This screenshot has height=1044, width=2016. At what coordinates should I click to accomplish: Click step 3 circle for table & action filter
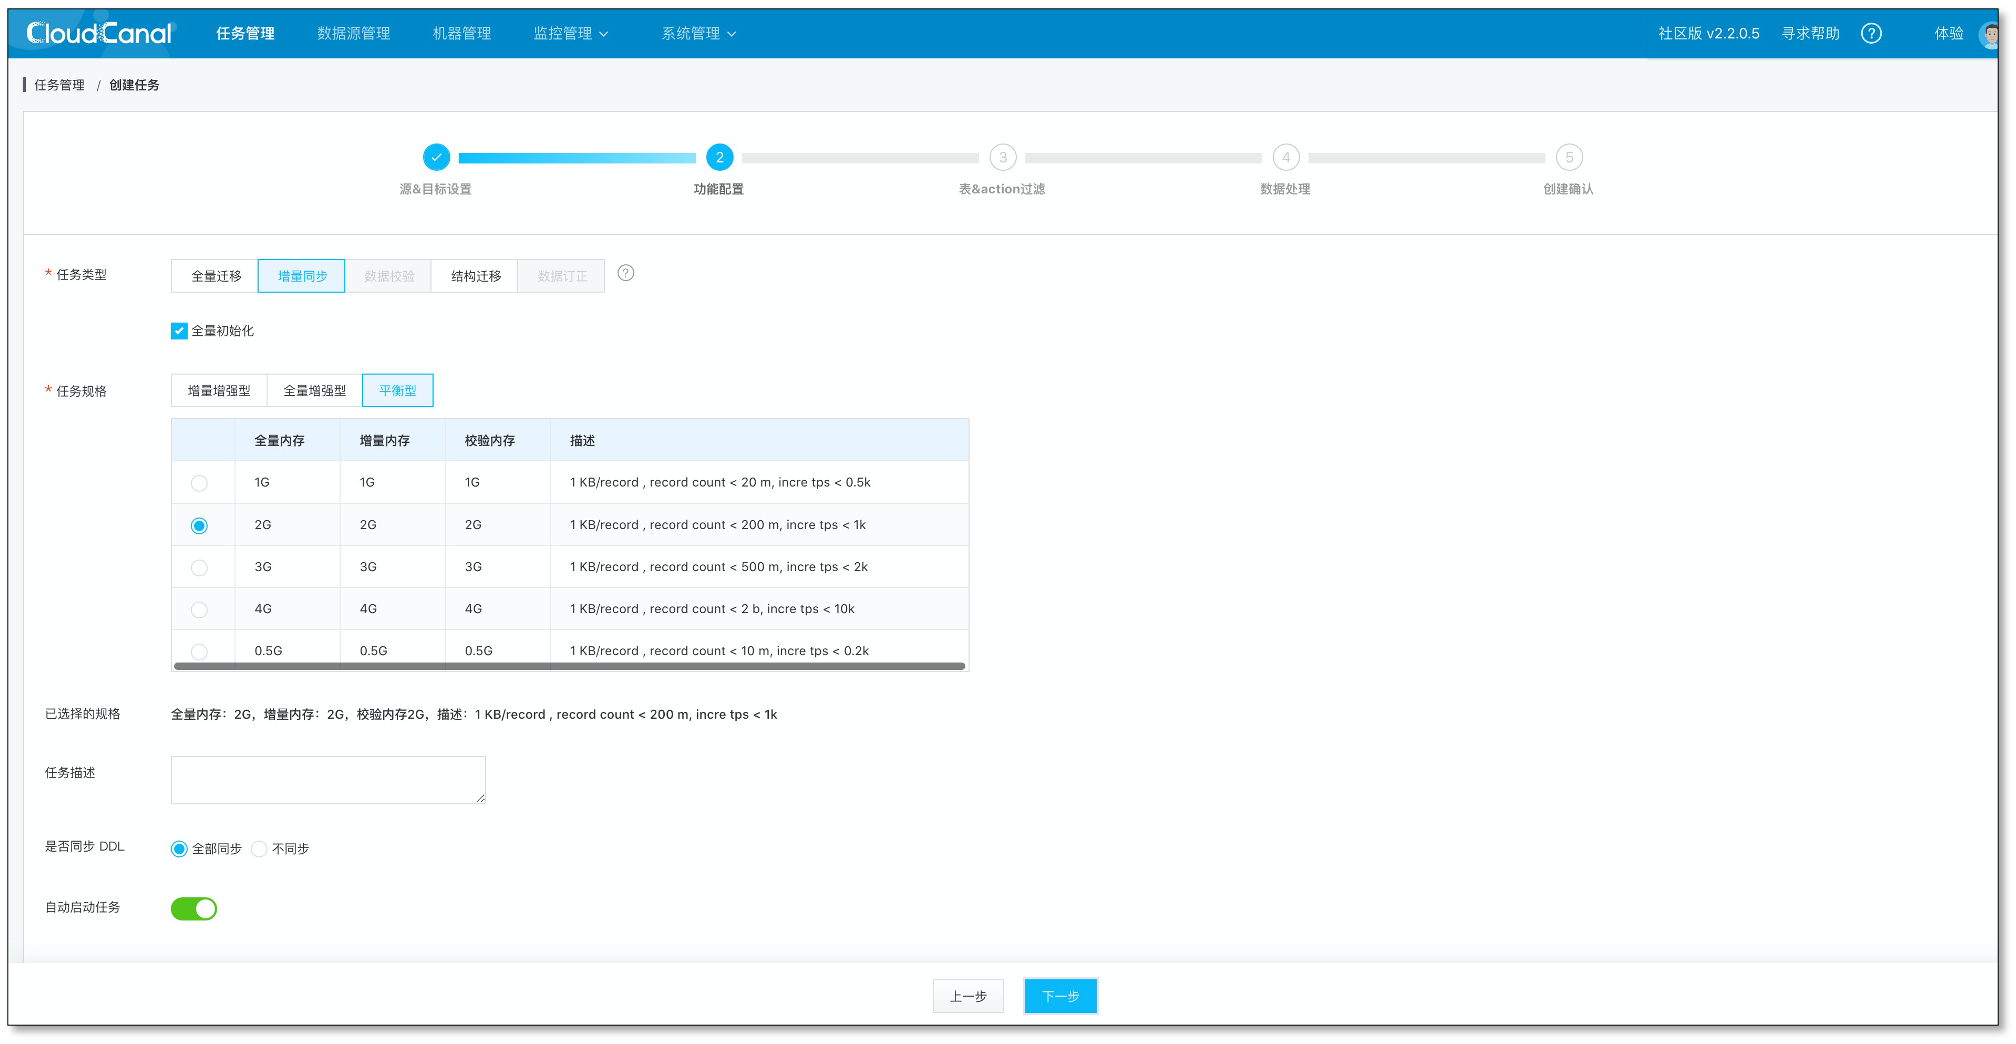pyautogui.click(x=1003, y=158)
